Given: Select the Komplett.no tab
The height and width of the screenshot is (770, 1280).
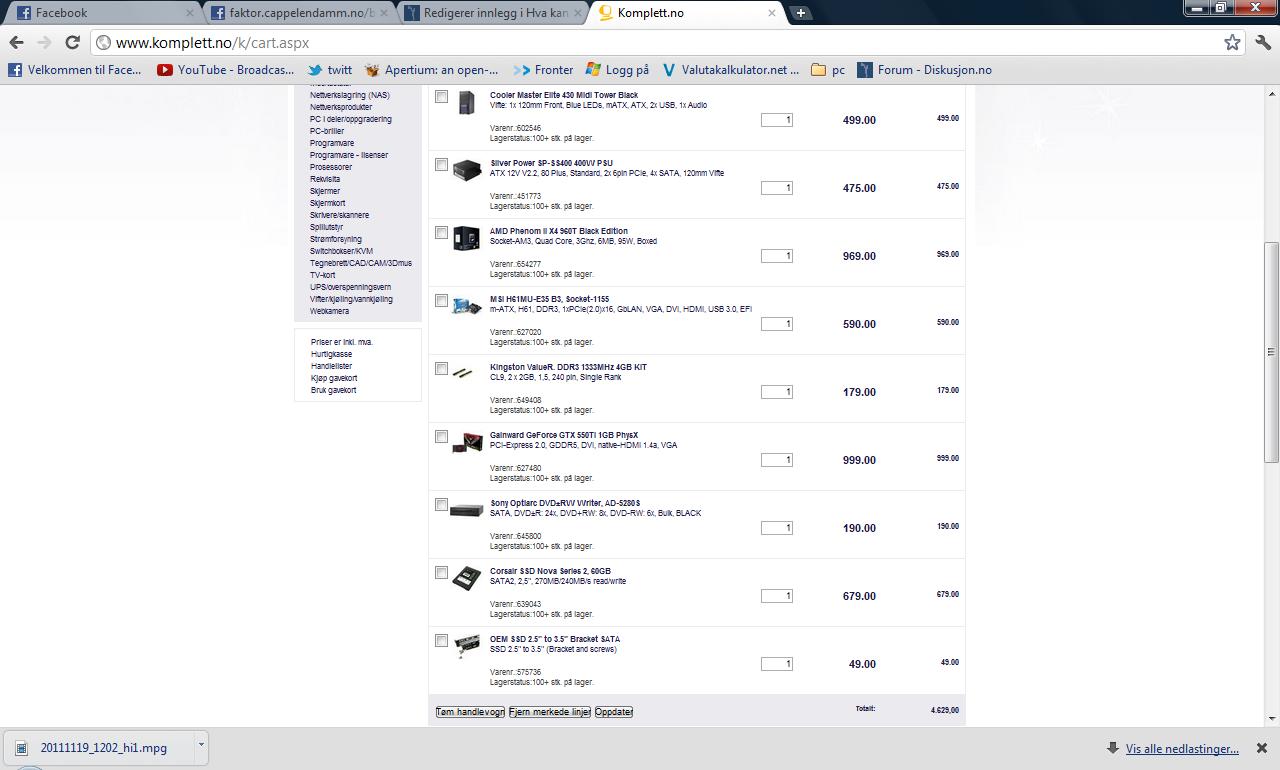Looking at the screenshot, I should [684, 13].
